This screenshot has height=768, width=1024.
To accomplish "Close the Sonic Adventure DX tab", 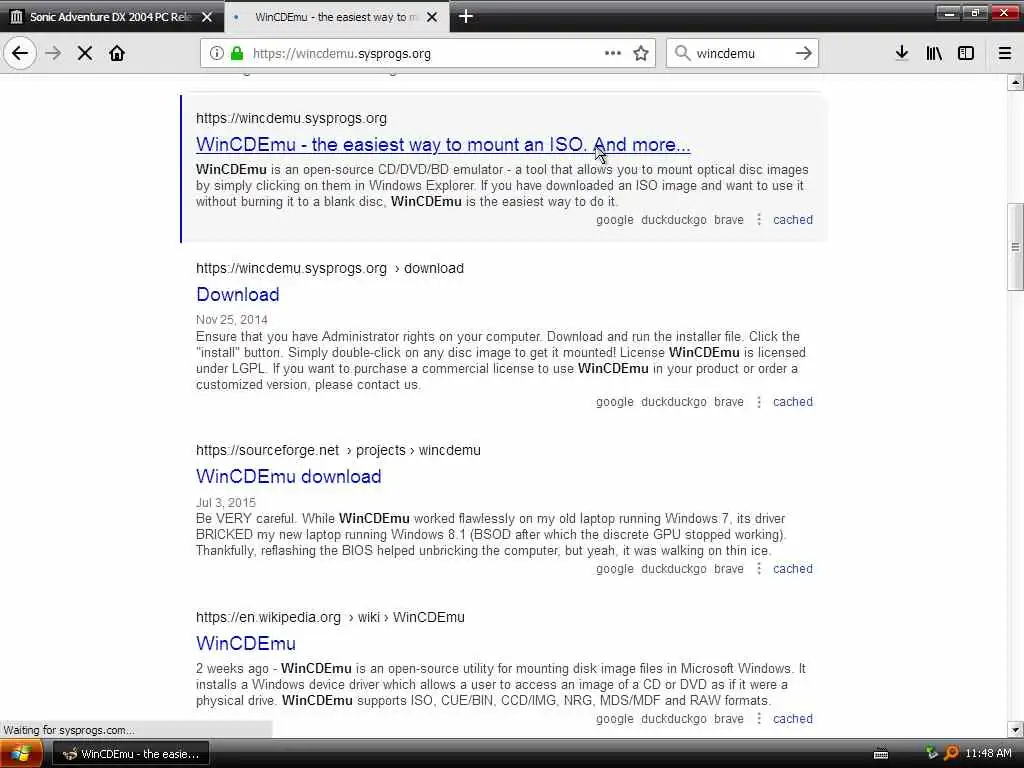I will (207, 17).
